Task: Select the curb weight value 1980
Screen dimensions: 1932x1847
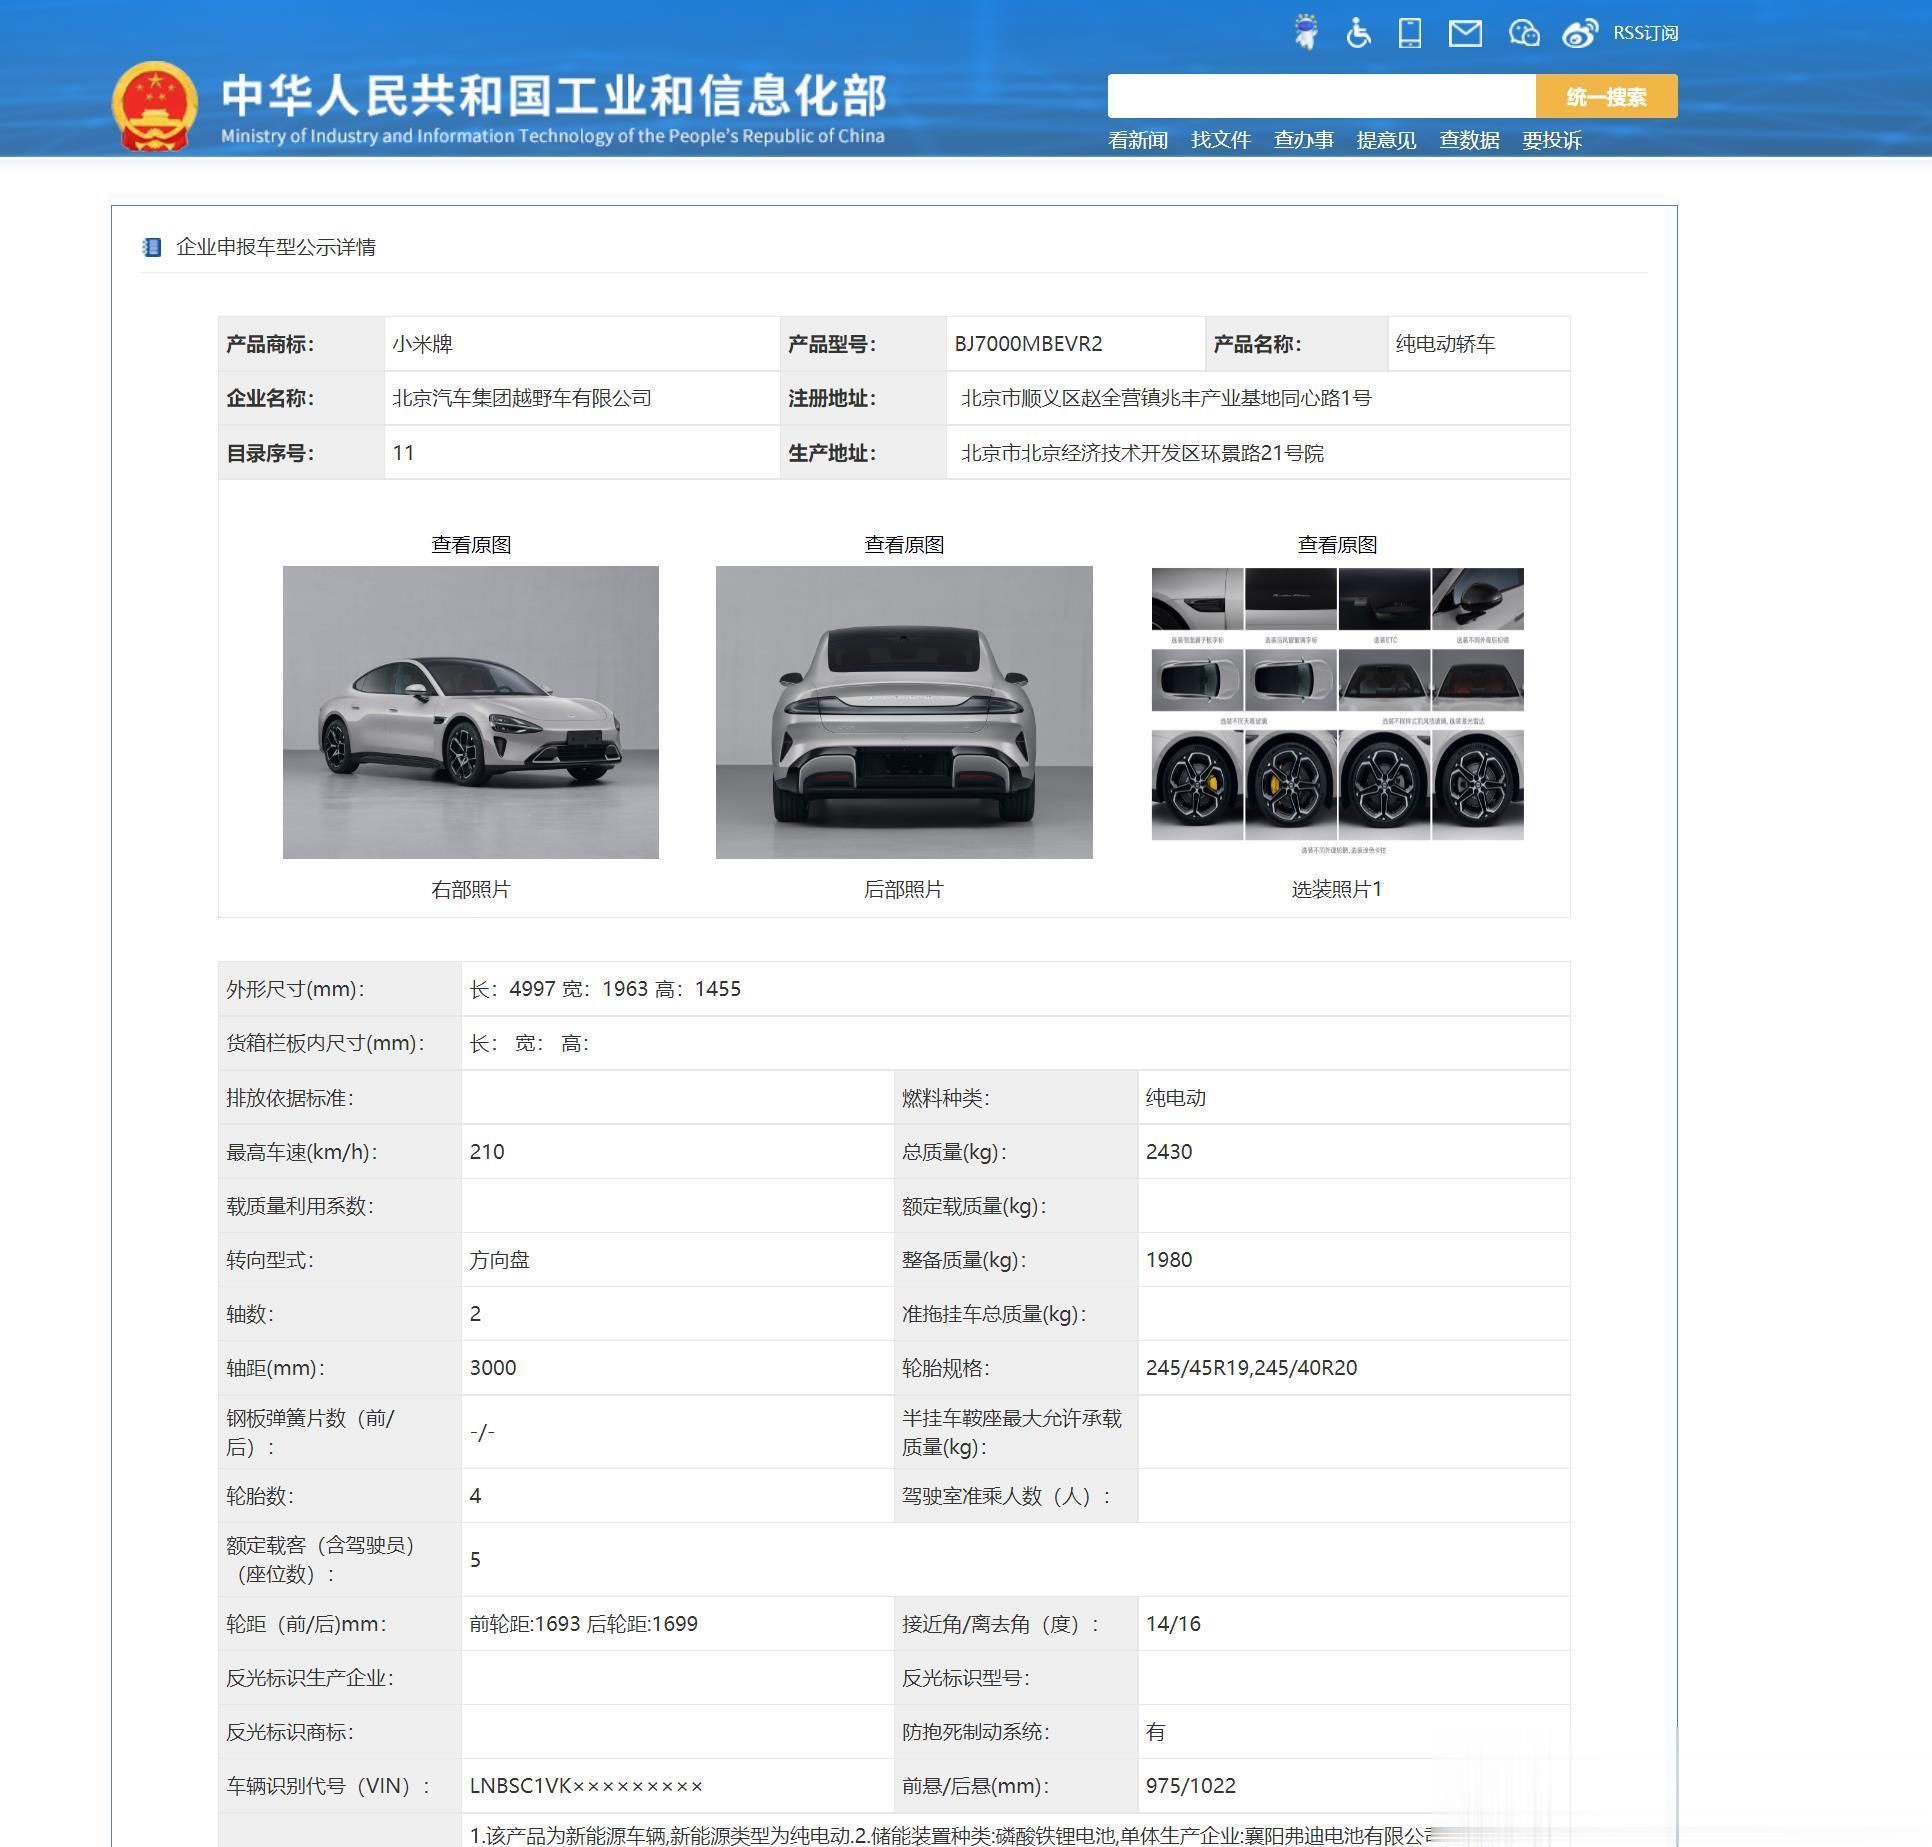Action: coord(1169,1260)
